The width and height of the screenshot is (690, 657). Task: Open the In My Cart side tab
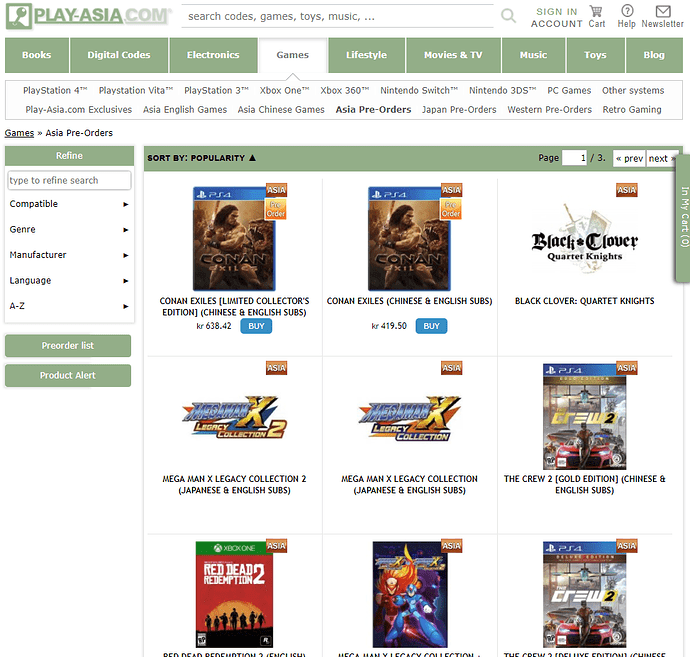tap(683, 218)
